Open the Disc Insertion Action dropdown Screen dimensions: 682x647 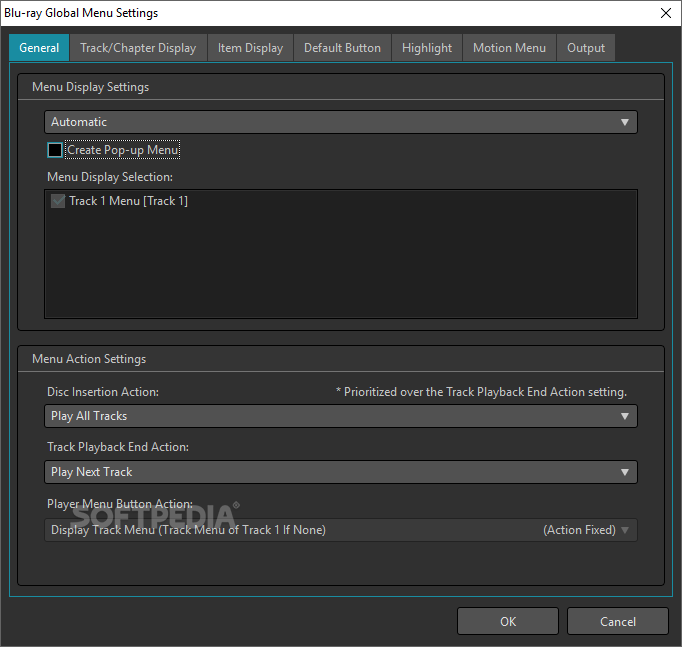(x=341, y=416)
